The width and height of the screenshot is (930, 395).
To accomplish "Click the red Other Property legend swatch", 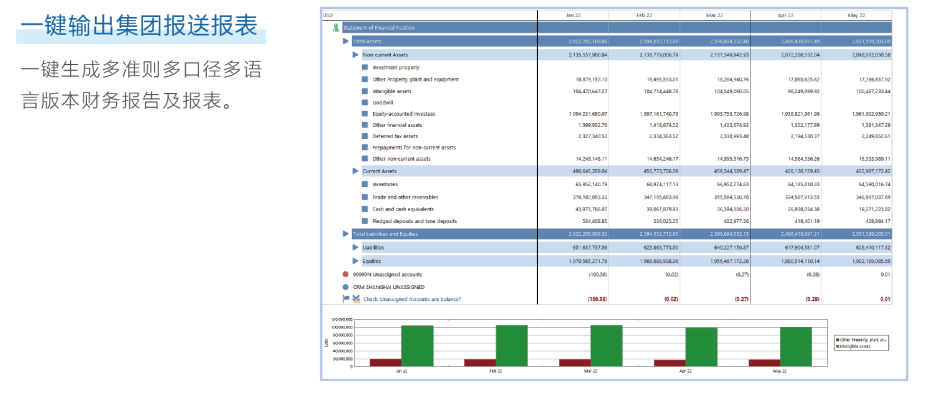I will pyautogui.click(x=837, y=340).
